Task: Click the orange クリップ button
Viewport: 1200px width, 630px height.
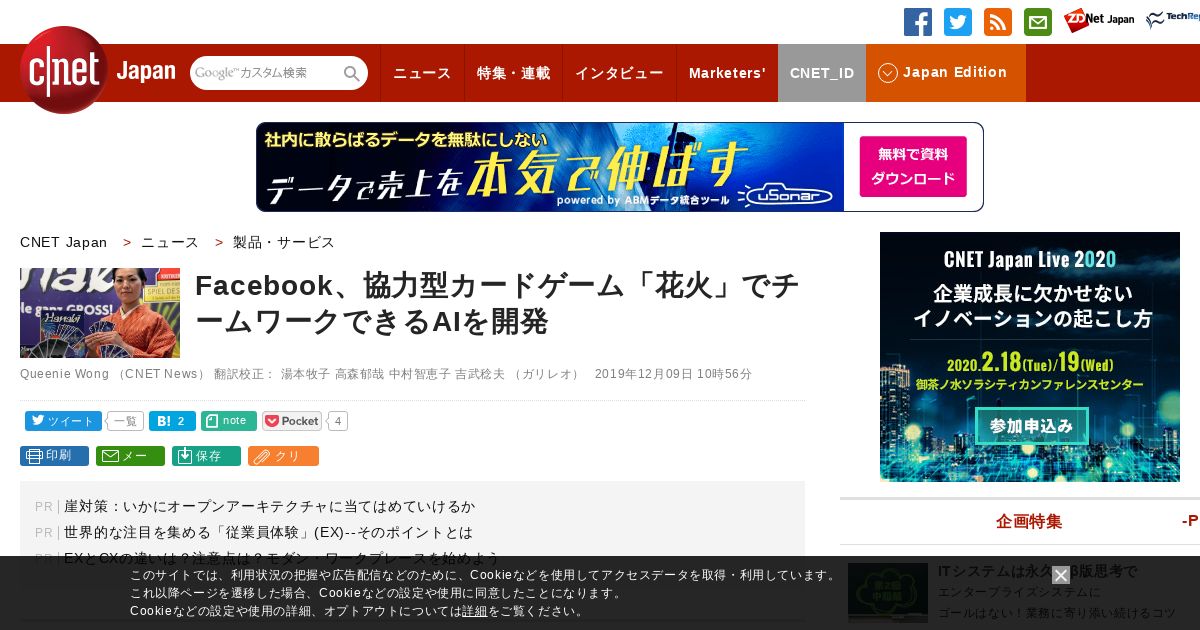Action: point(283,456)
